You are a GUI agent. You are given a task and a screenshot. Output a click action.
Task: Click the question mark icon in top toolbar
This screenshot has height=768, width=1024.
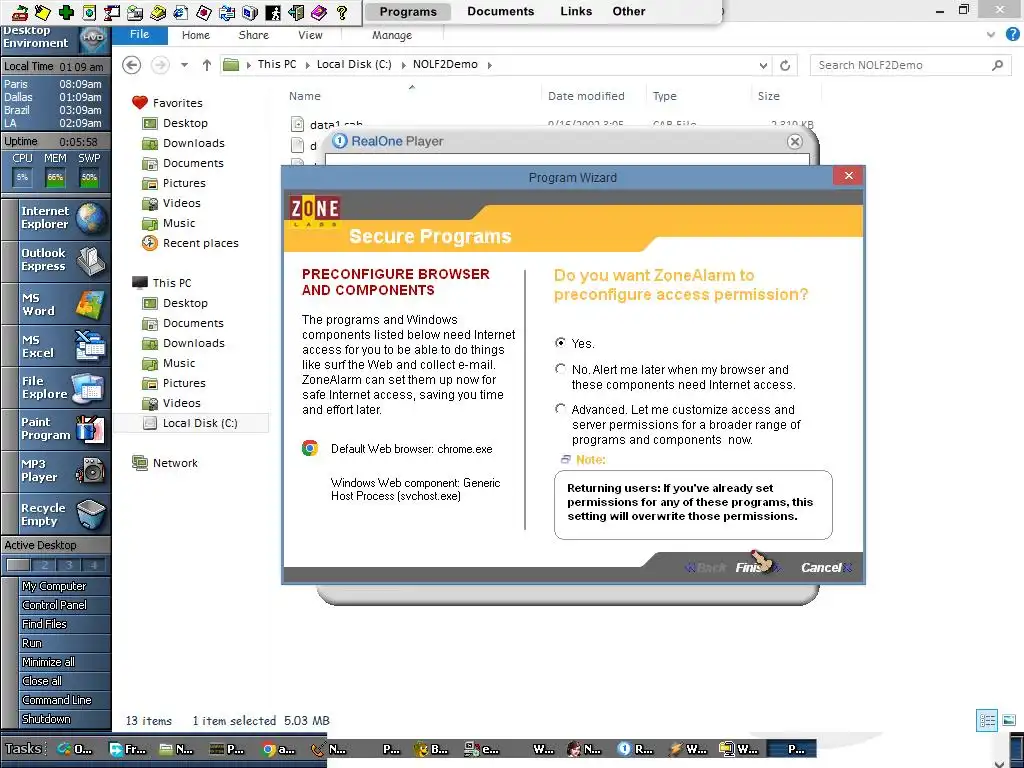coord(342,12)
